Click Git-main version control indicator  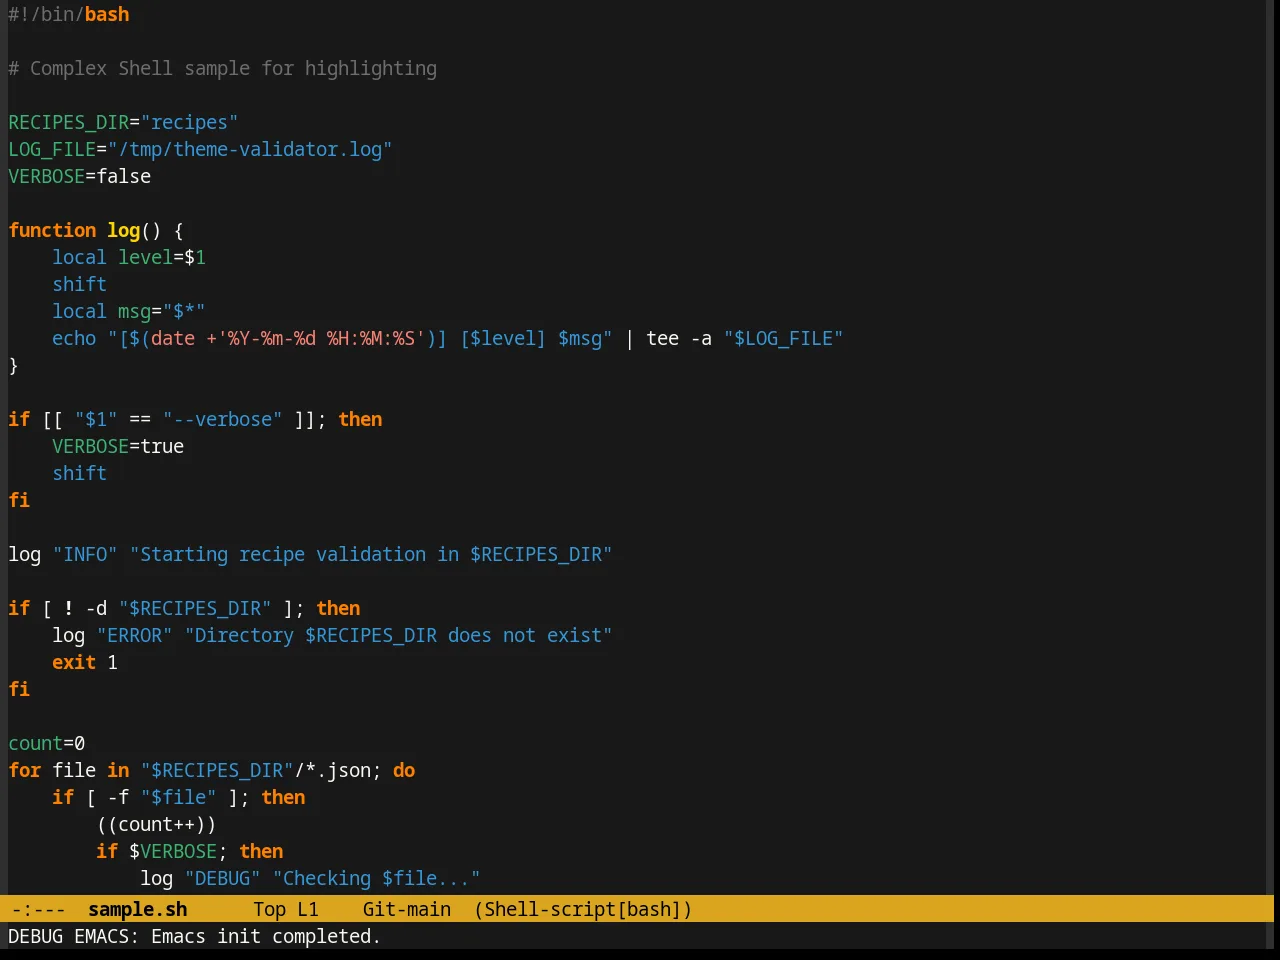(407, 909)
